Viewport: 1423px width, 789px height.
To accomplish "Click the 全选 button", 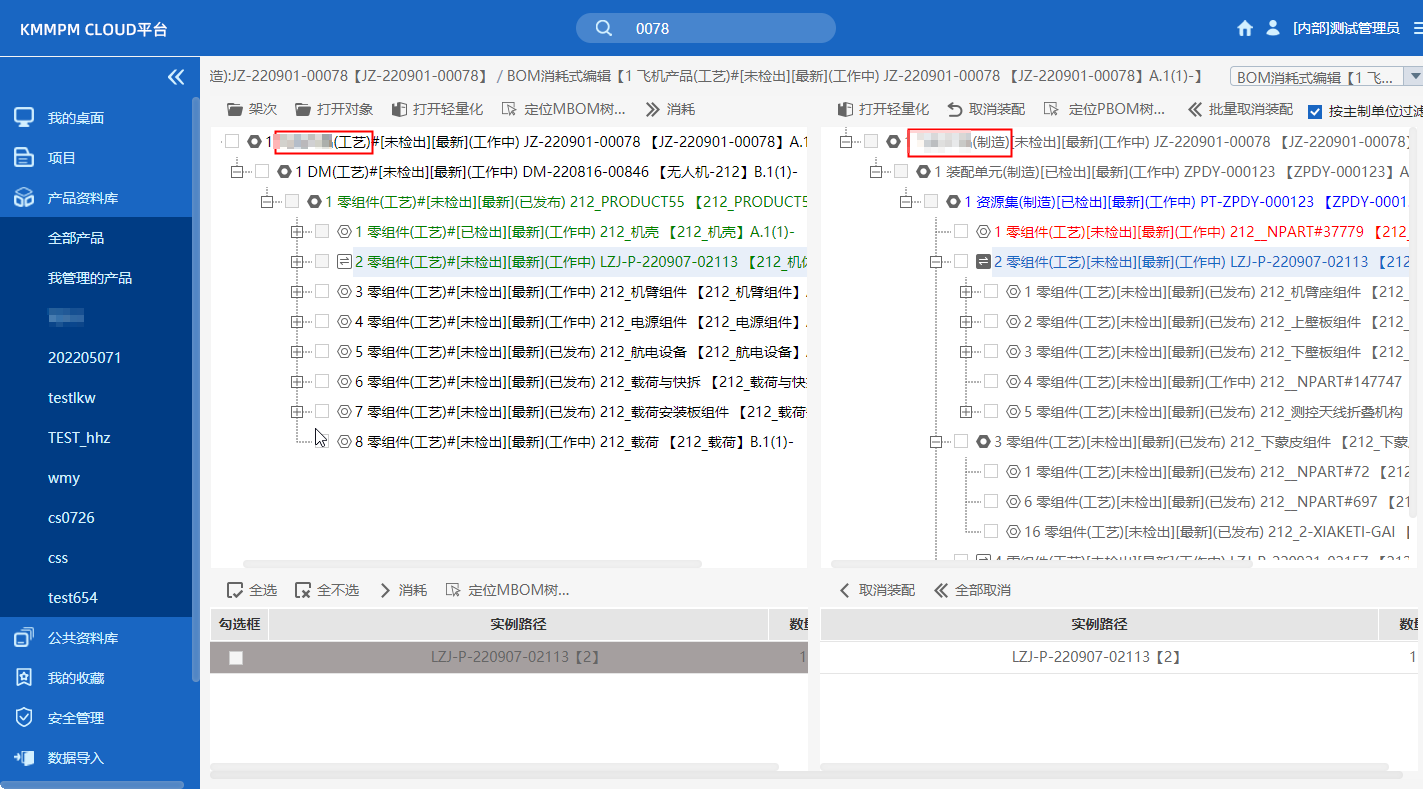I will click(252, 590).
